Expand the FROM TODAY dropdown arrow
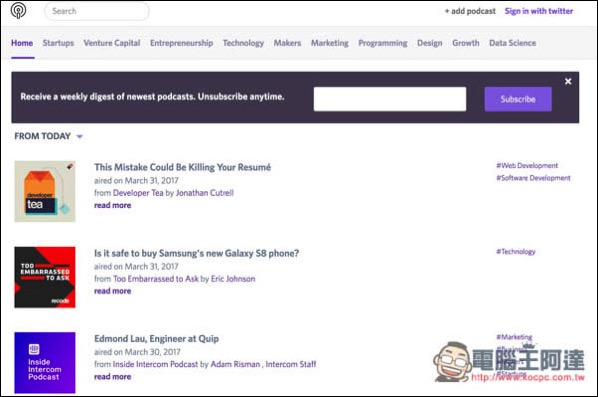The width and height of the screenshot is (598, 397). click(79, 137)
